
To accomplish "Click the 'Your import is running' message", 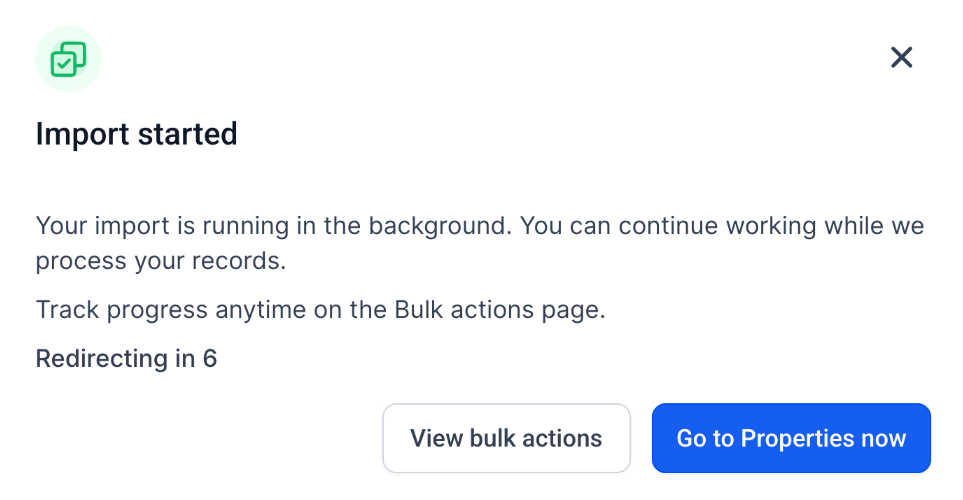I will (273, 225).
